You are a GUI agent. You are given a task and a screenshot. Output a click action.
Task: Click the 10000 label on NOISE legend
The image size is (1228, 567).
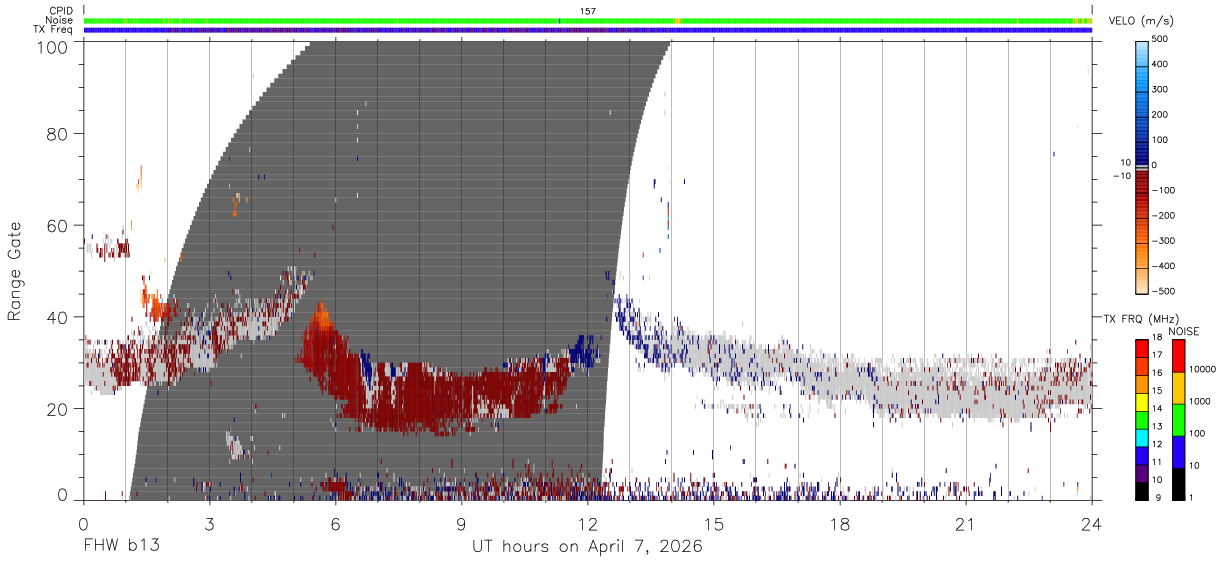click(1201, 369)
